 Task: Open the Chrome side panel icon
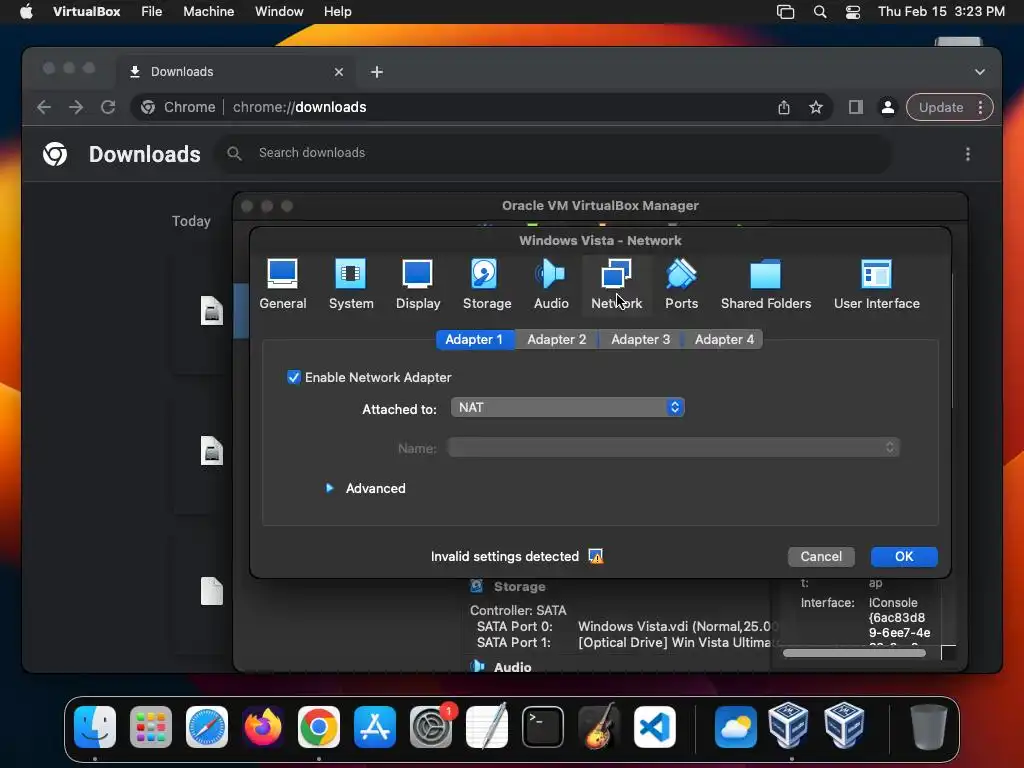coord(856,107)
